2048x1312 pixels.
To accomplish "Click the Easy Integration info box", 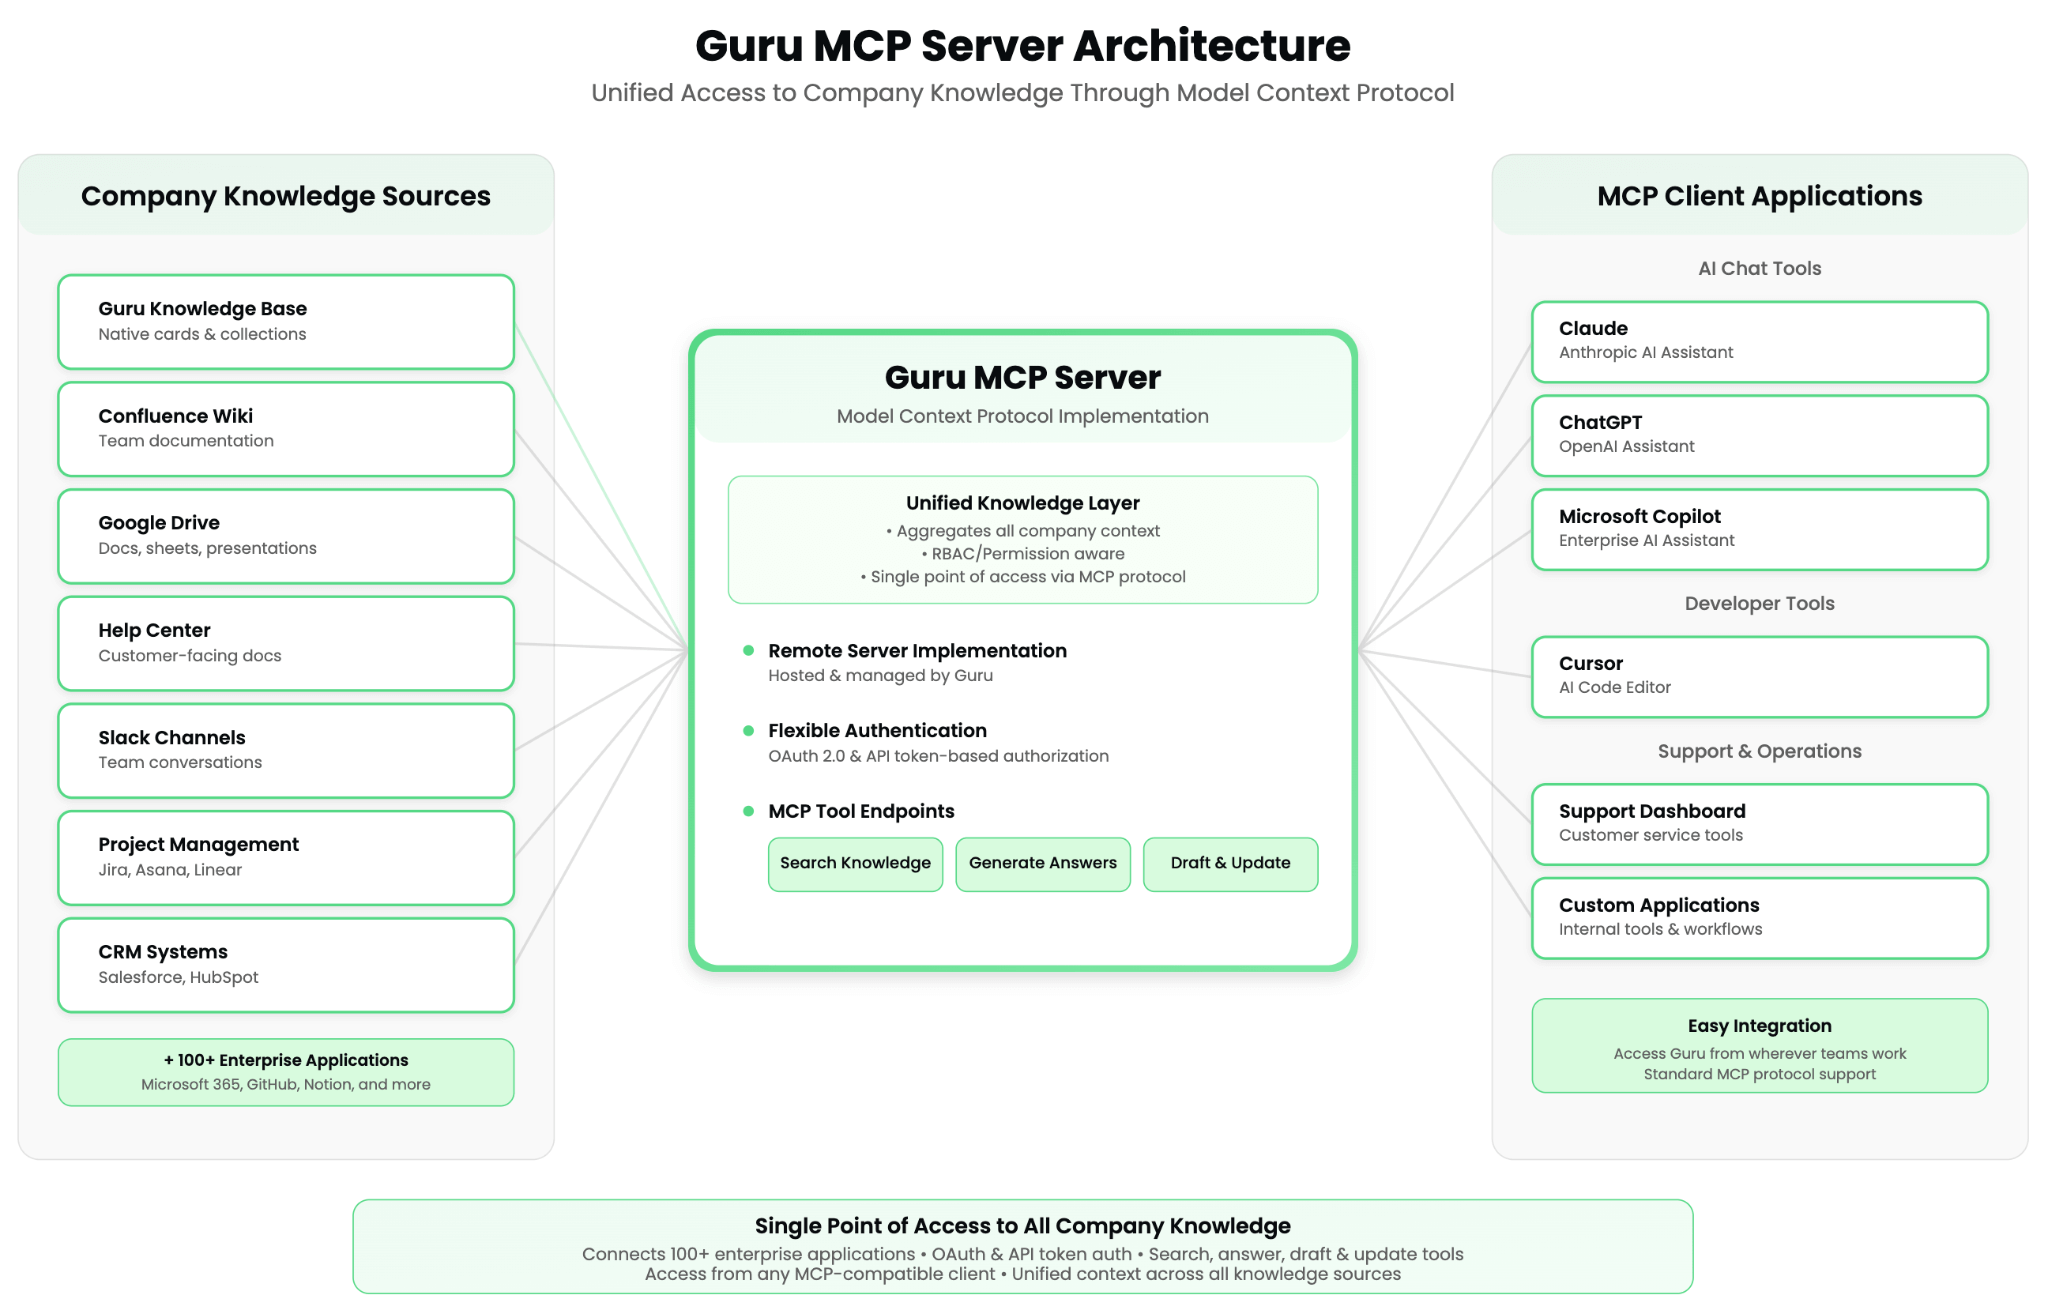I will pyautogui.click(x=1759, y=1045).
